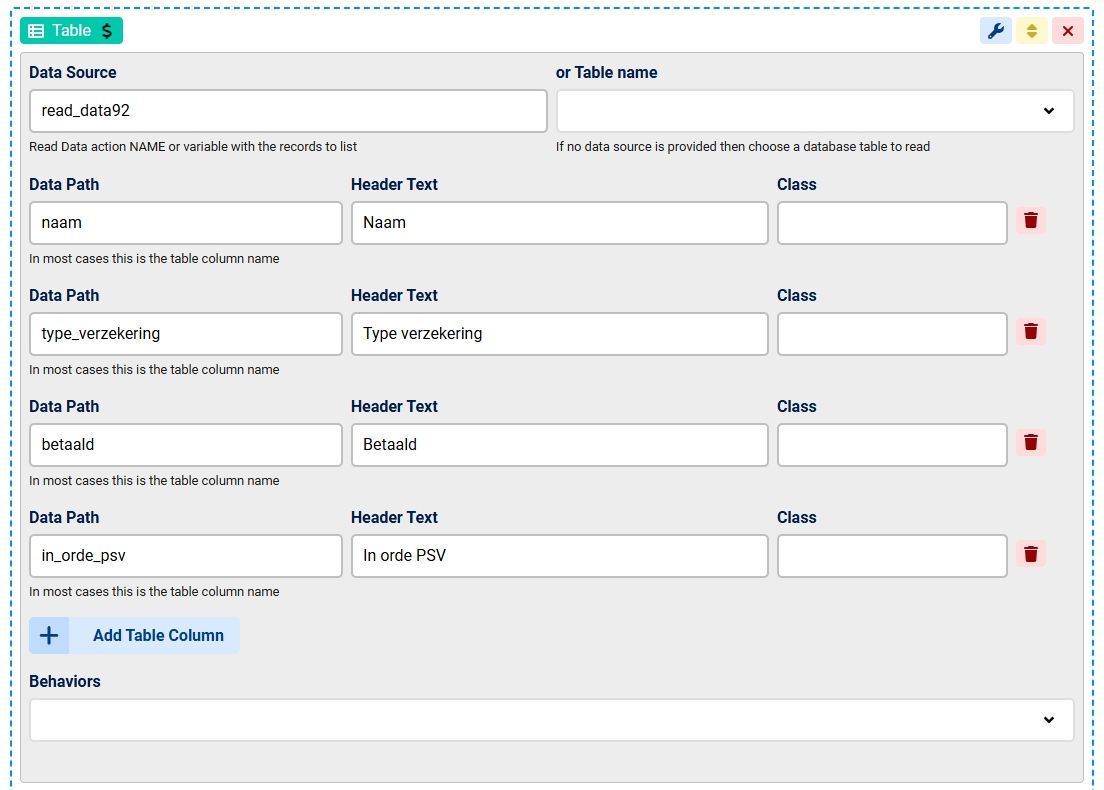The height and width of the screenshot is (790, 1104).
Task: Click the yellow move up/down arrows icon
Action: pos(1031,31)
